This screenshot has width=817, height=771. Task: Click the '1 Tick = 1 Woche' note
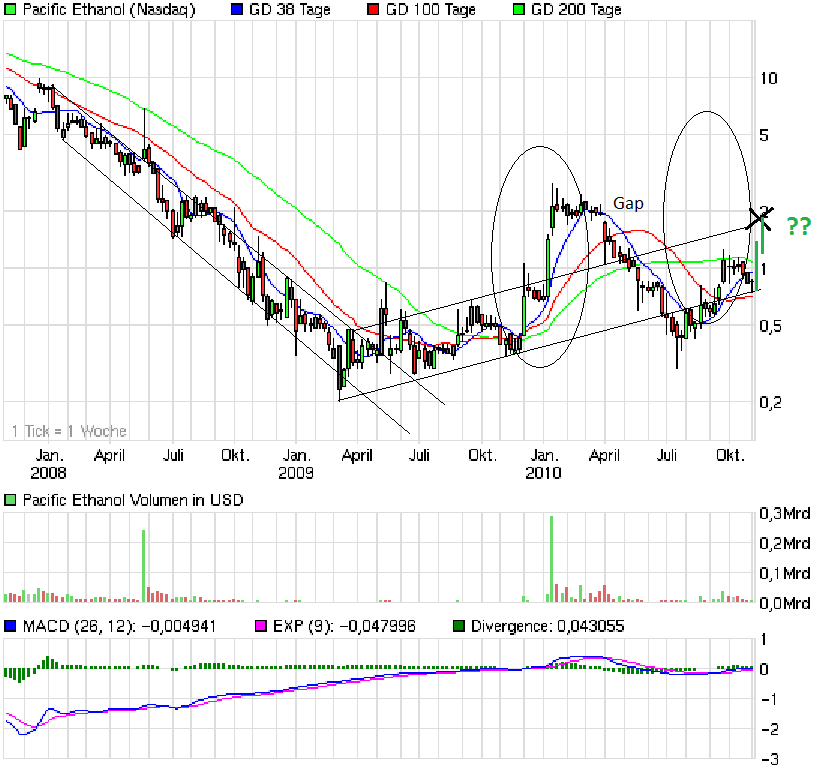click(x=69, y=431)
